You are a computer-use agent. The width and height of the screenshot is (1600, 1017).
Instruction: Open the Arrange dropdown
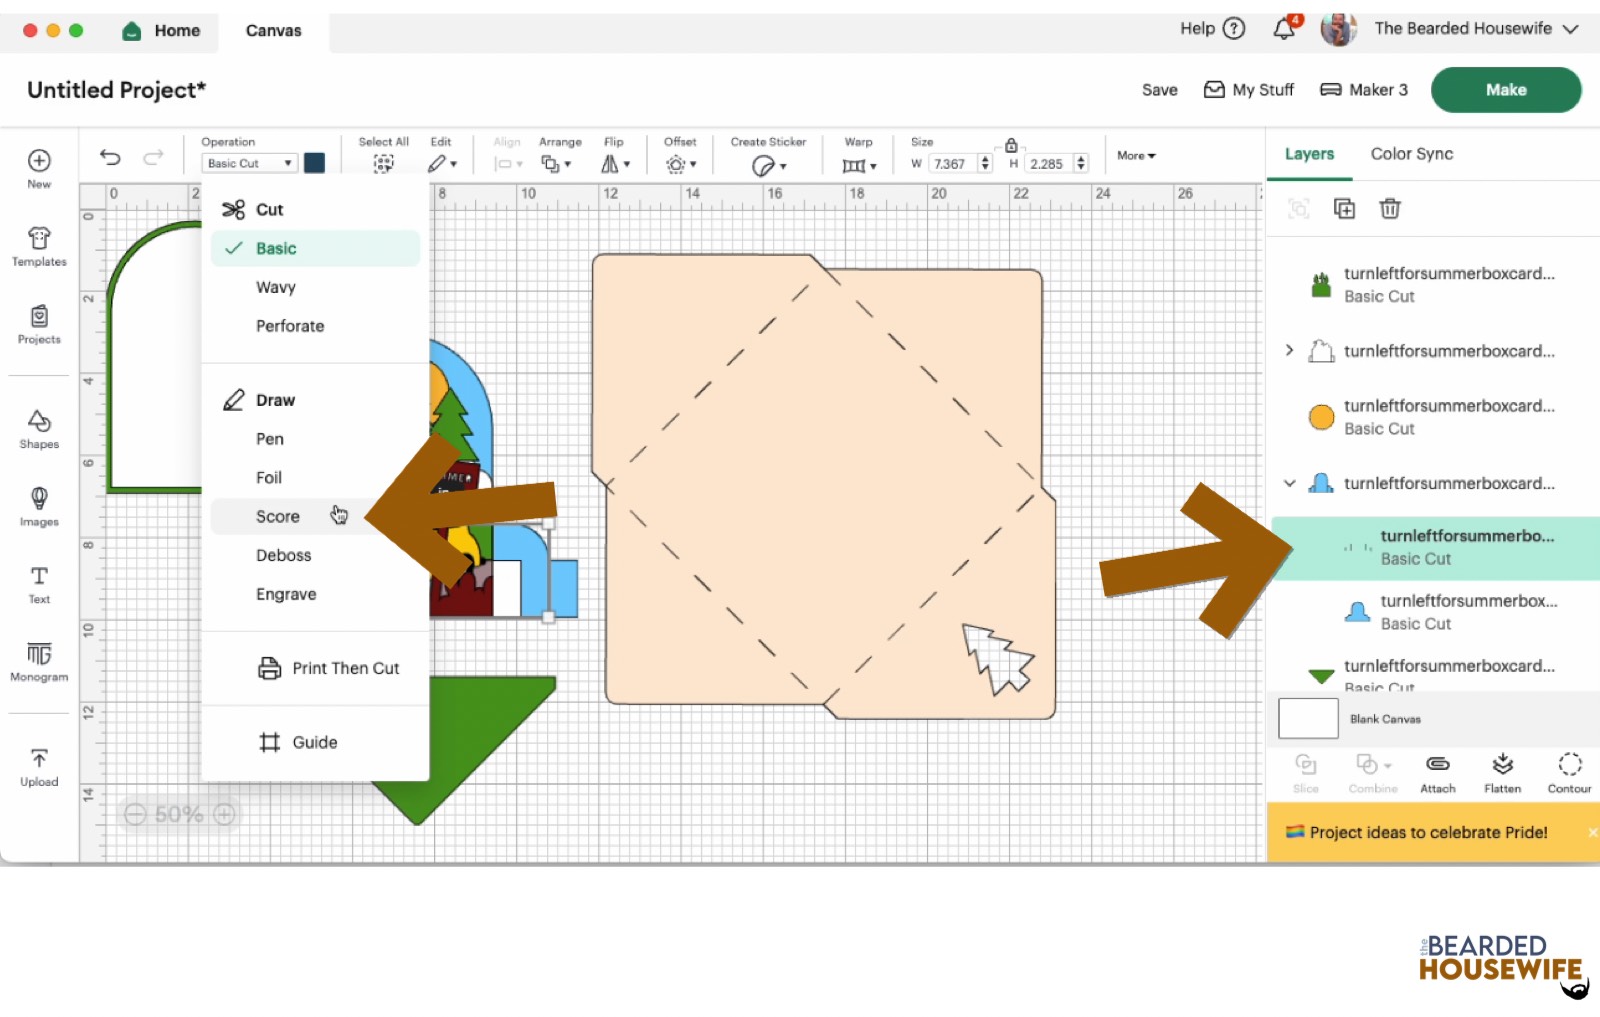tap(556, 164)
